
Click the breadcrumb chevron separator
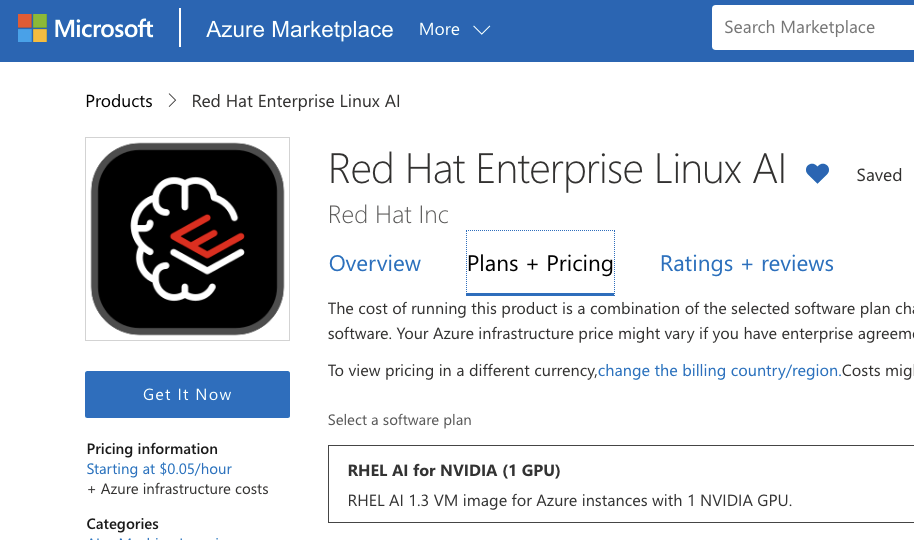(172, 101)
